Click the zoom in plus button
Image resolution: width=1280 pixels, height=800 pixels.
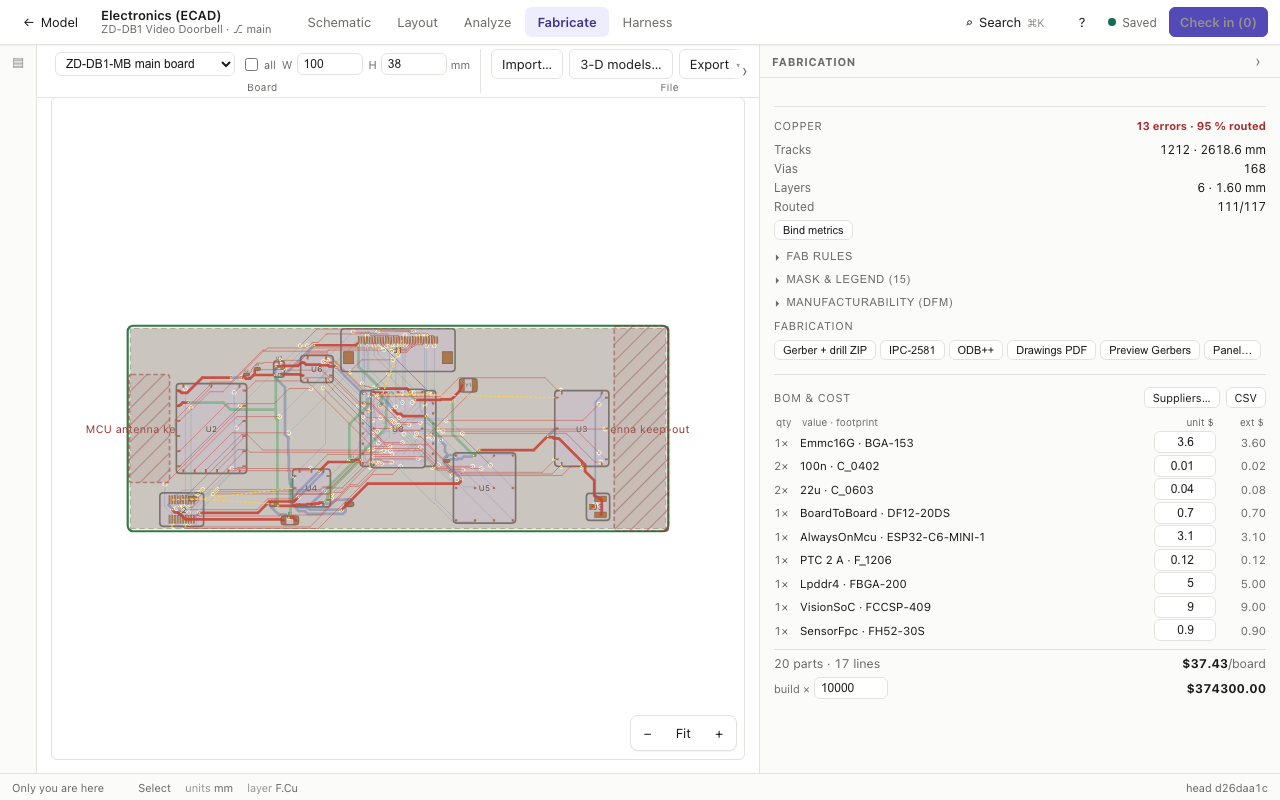(x=719, y=734)
